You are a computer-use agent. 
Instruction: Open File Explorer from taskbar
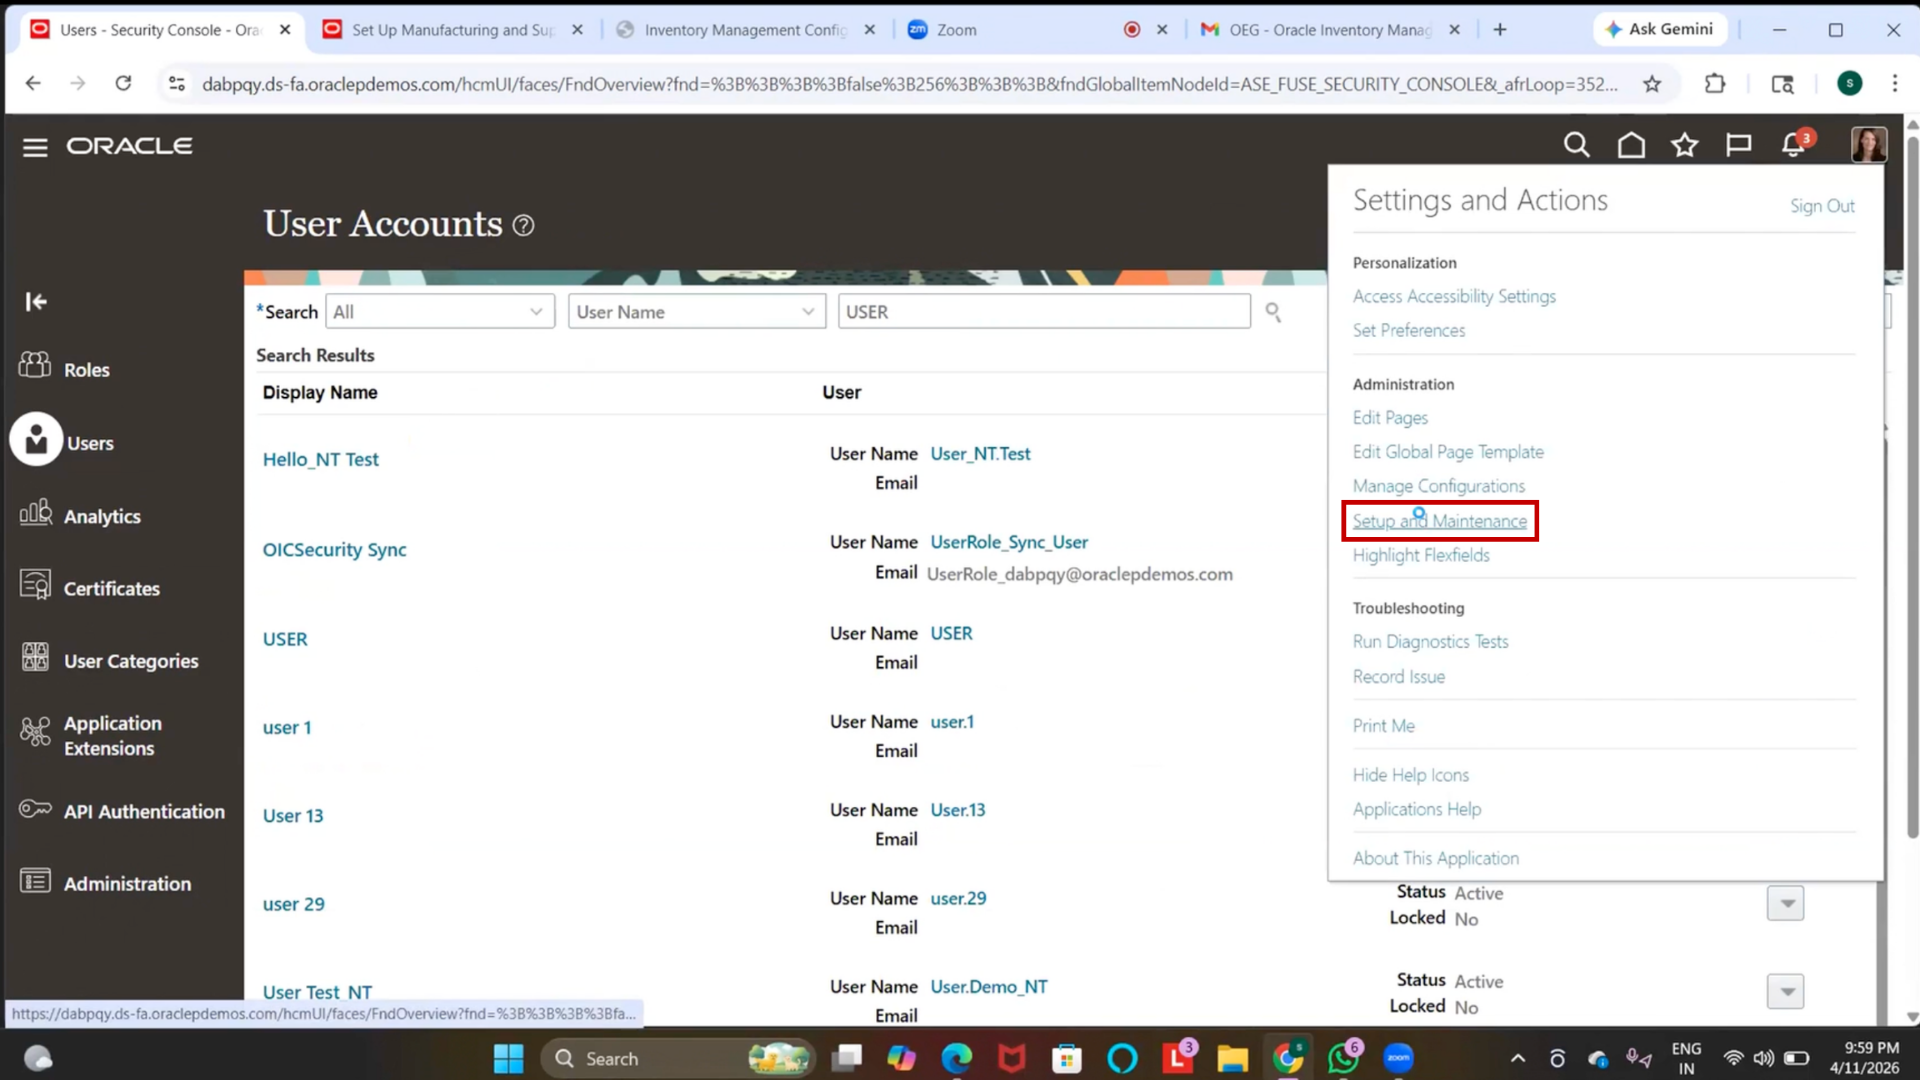(x=1232, y=1058)
